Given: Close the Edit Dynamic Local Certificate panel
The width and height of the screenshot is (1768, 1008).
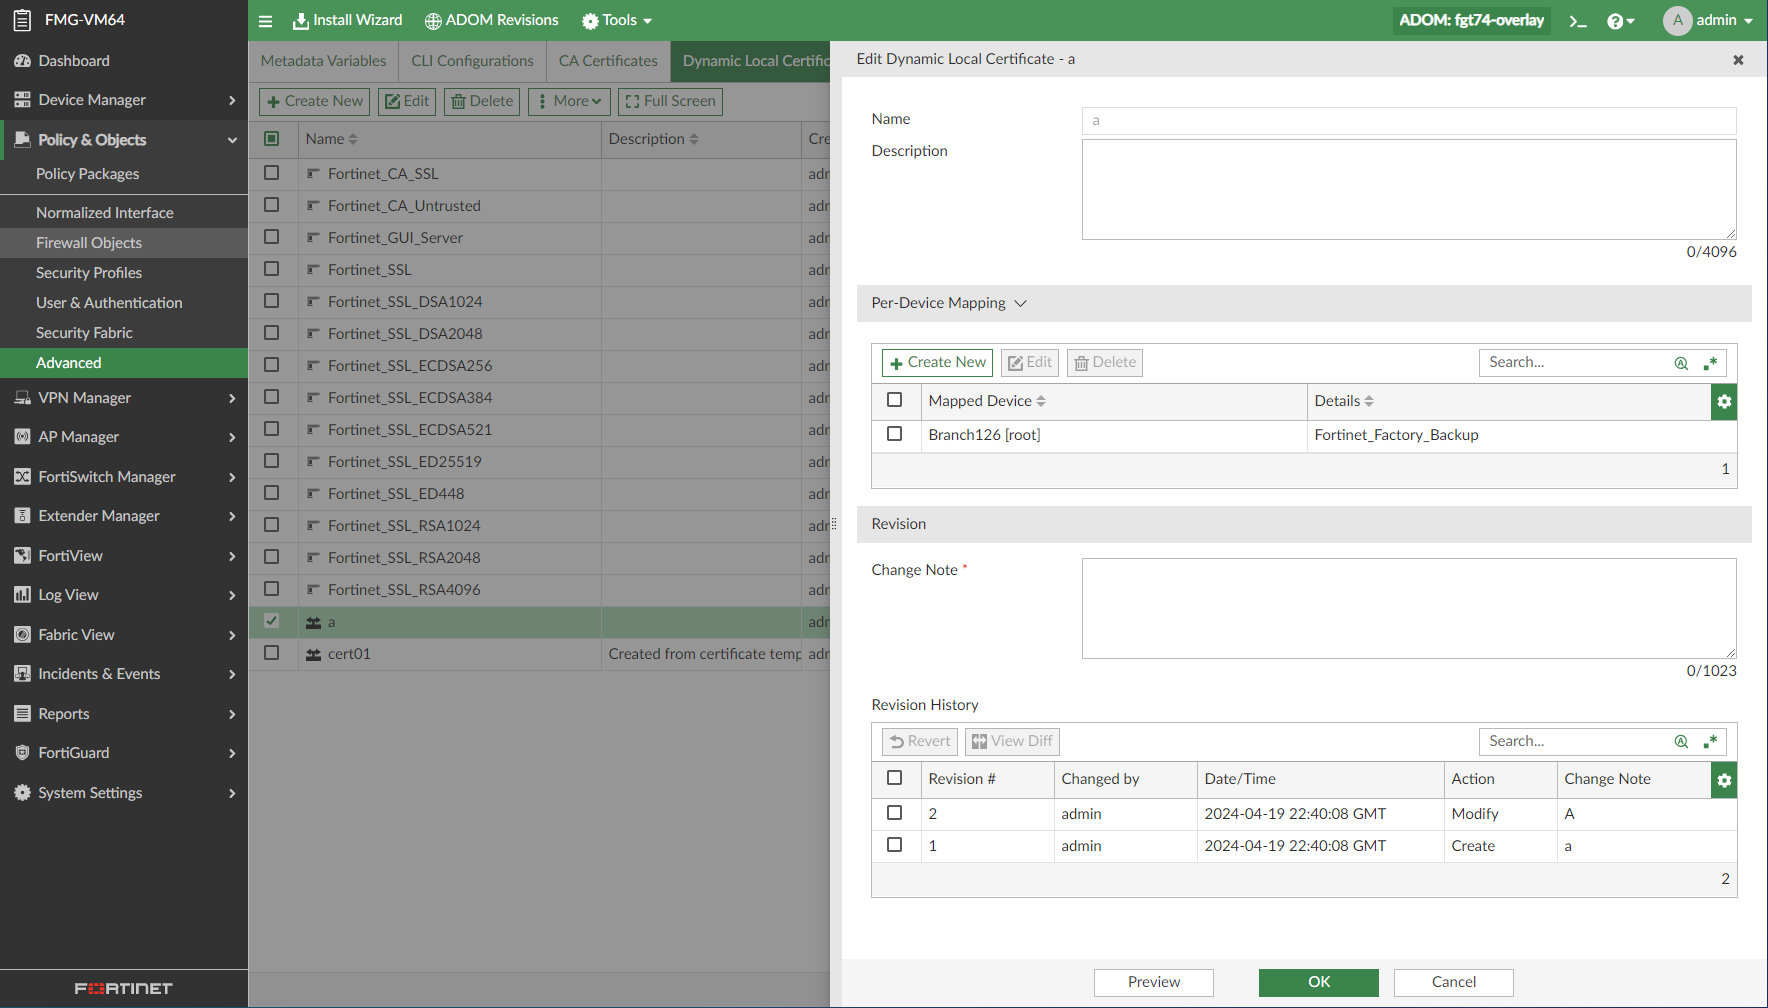Looking at the screenshot, I should pyautogui.click(x=1738, y=60).
